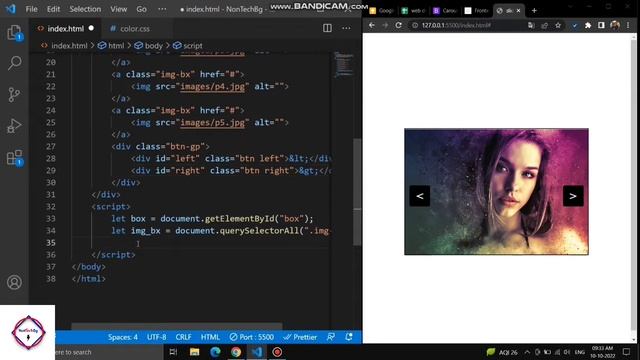The width and height of the screenshot is (640, 360).
Task: Change end of line via CRLF
Action: point(183,337)
